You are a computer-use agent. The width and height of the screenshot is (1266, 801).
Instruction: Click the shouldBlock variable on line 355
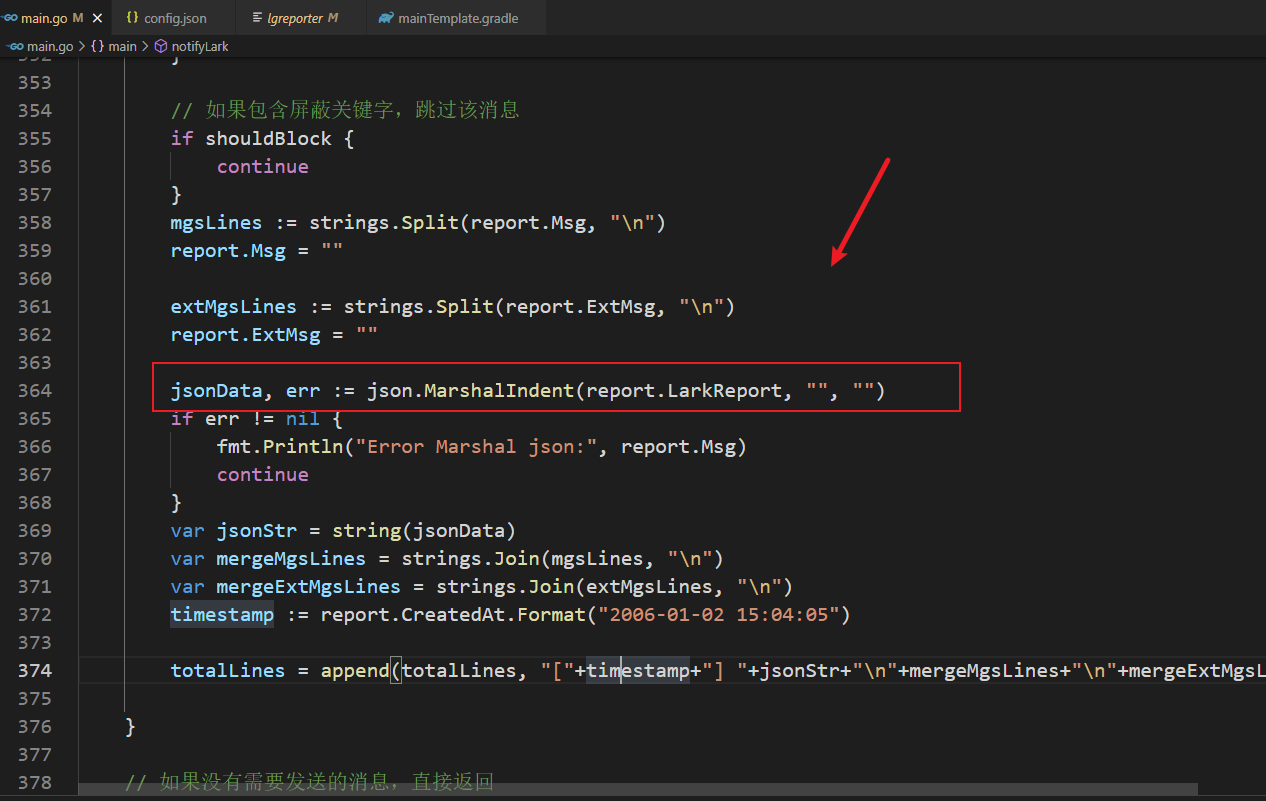(x=268, y=138)
